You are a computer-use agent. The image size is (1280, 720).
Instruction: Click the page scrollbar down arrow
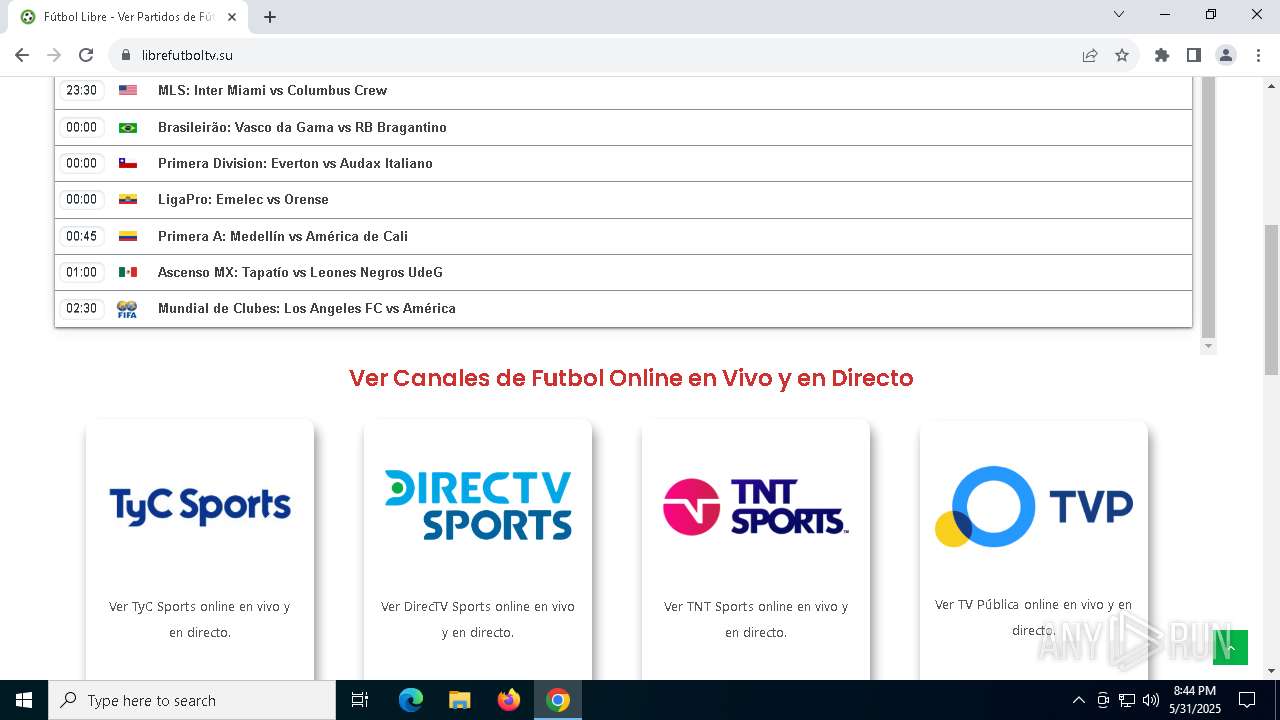pyautogui.click(x=1272, y=671)
